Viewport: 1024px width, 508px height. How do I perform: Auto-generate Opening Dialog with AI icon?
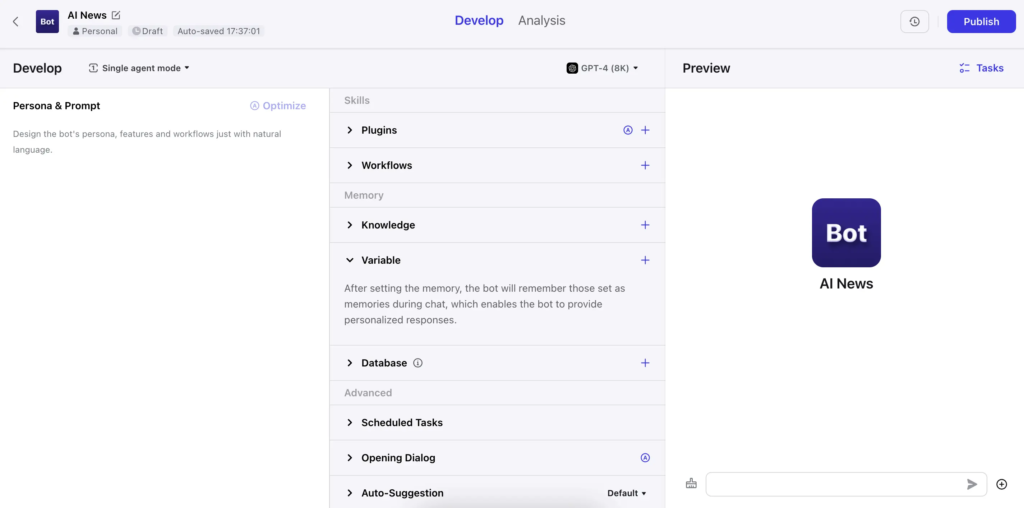[645, 458]
